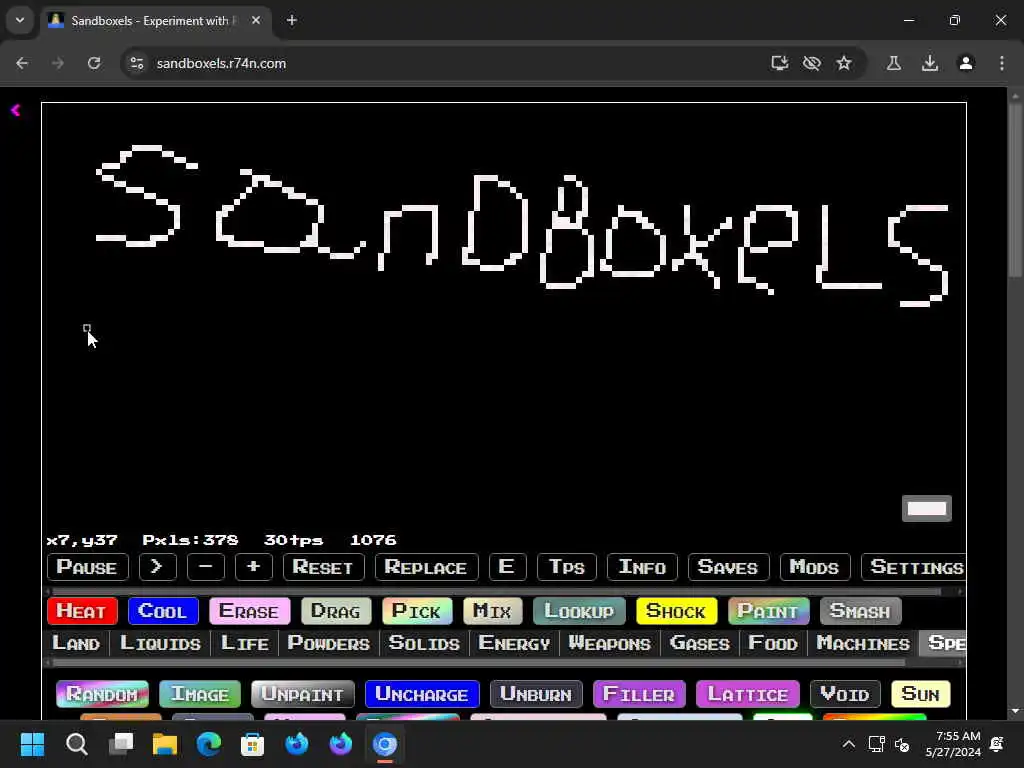Open the Saves menu
The image size is (1024, 768).
click(728, 567)
